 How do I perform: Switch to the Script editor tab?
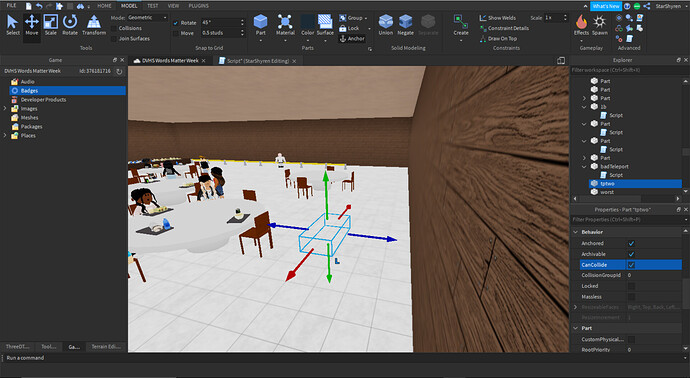[257, 61]
